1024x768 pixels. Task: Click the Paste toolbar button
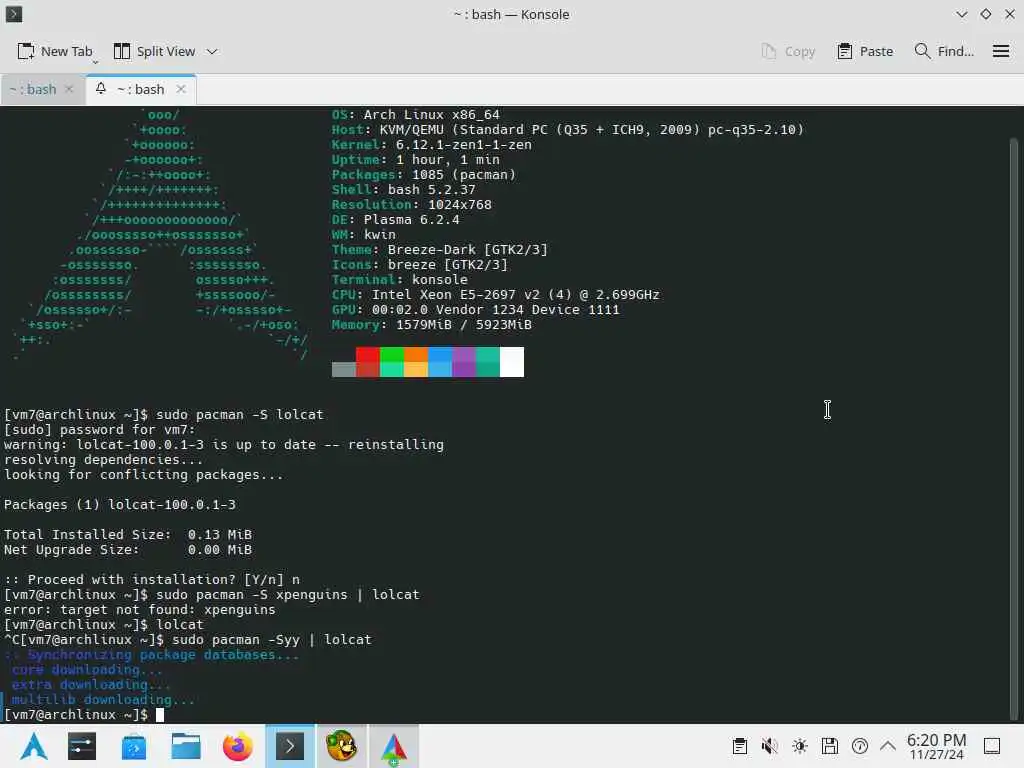[865, 51]
